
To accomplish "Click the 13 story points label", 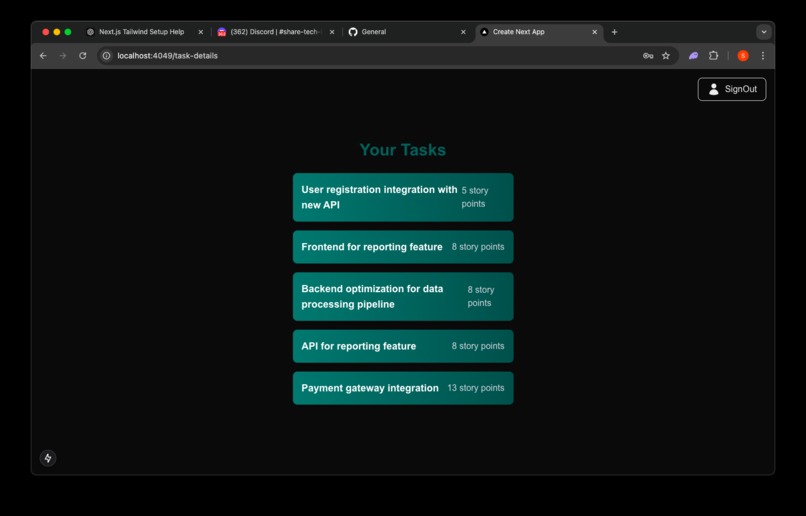I will click(x=475, y=388).
